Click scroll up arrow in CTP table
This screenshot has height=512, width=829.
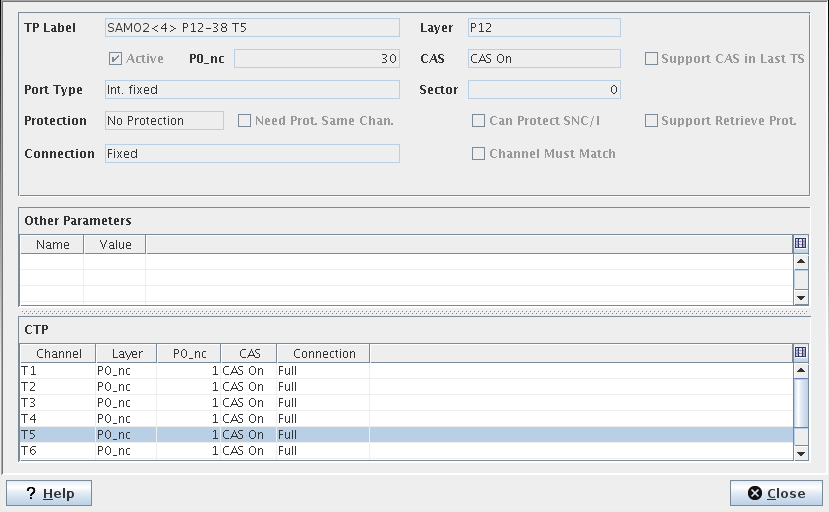(x=800, y=370)
